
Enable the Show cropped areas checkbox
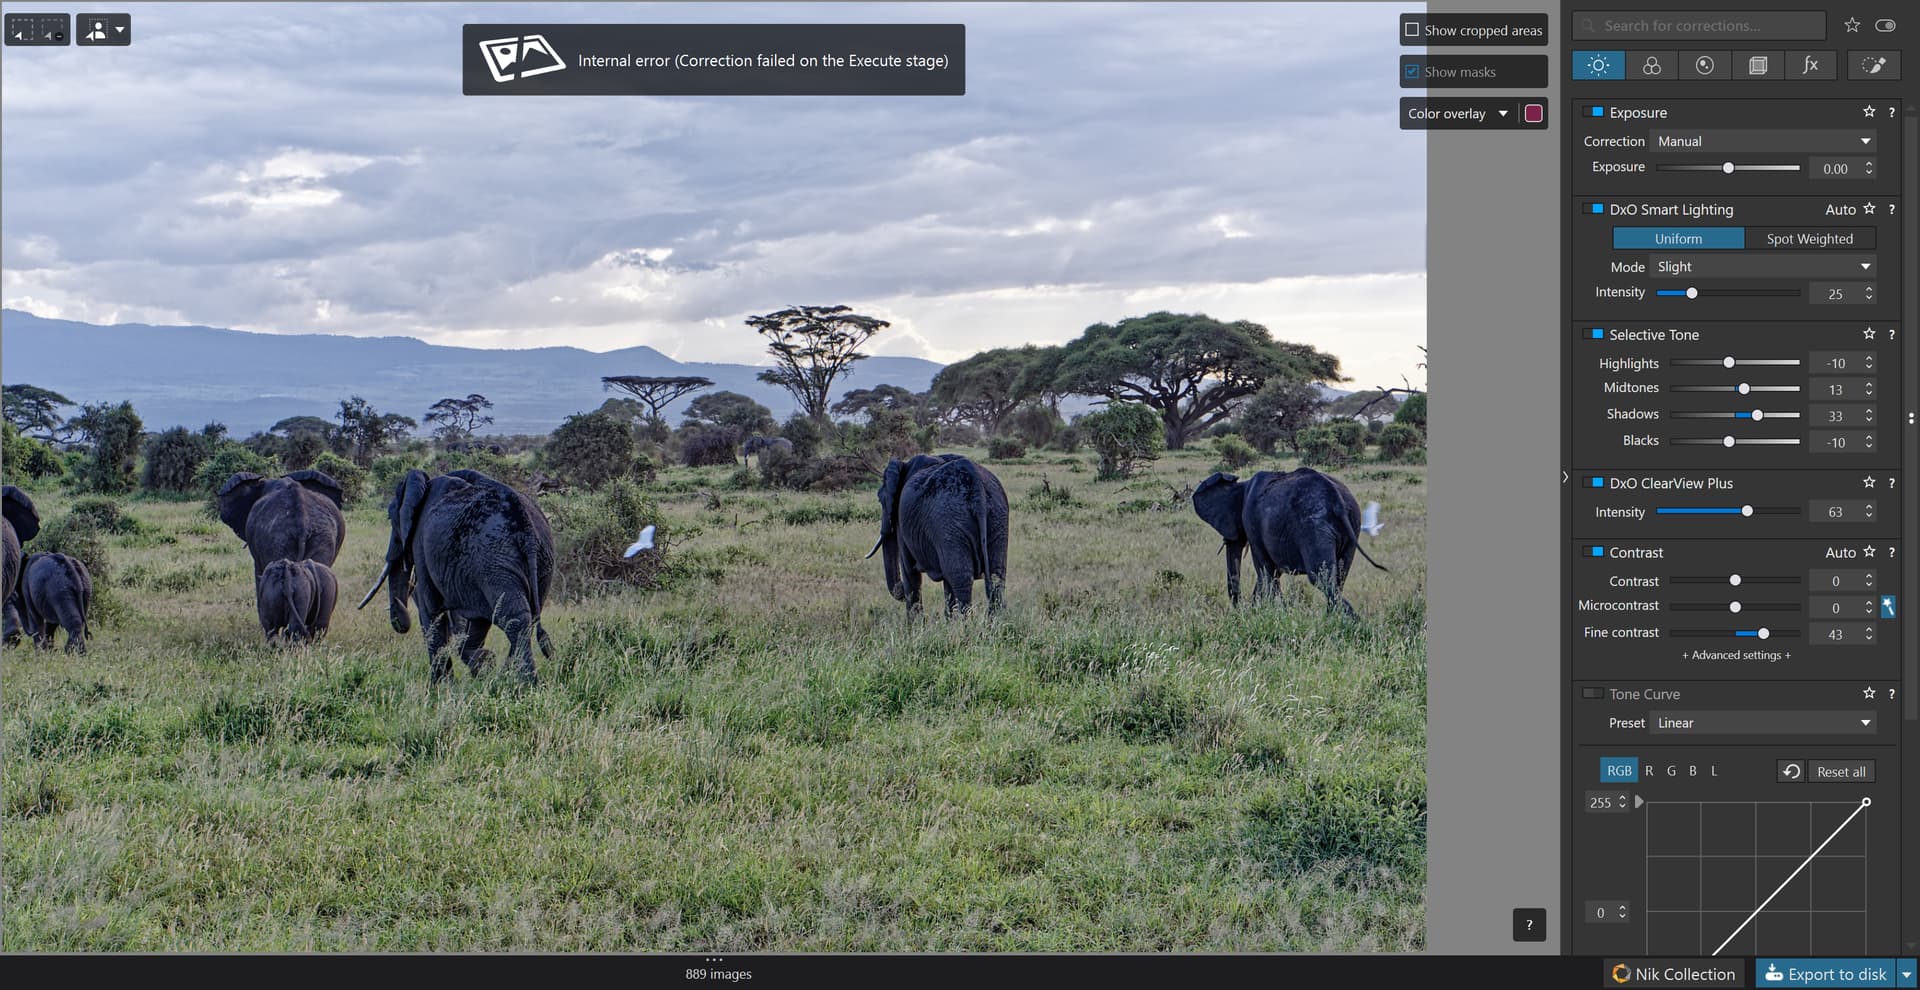[1412, 30]
